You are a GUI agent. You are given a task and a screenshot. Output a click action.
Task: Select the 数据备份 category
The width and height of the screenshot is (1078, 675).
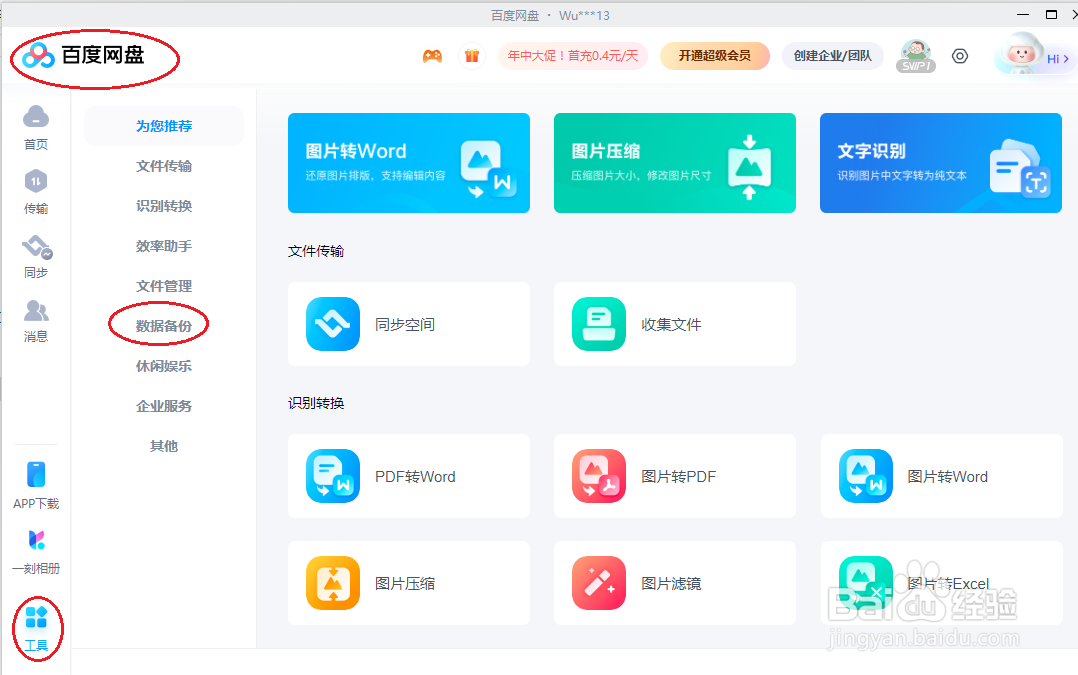tap(164, 325)
